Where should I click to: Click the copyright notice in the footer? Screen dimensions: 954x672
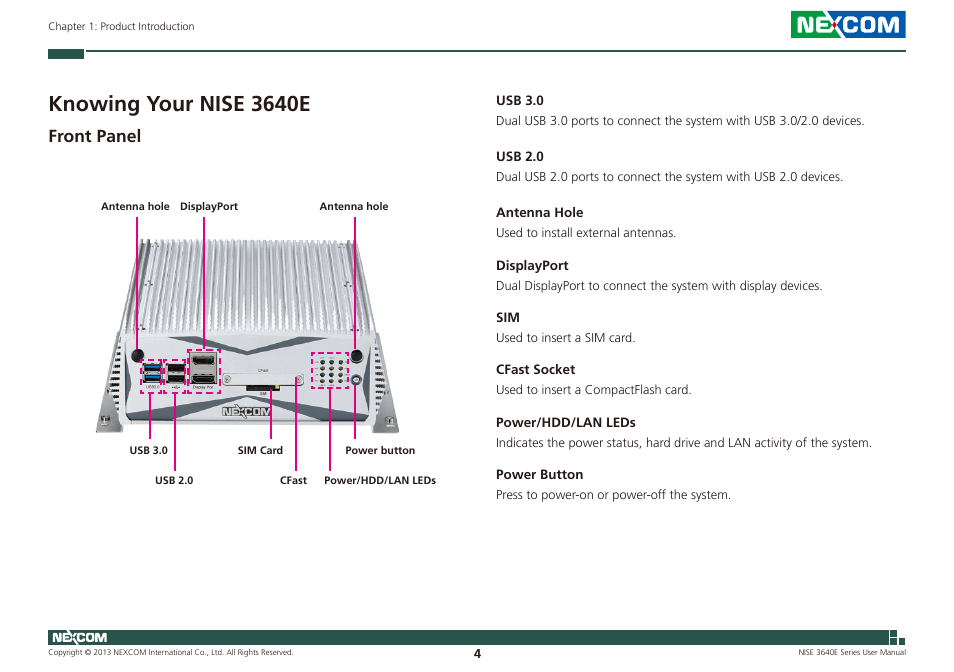click(x=170, y=653)
